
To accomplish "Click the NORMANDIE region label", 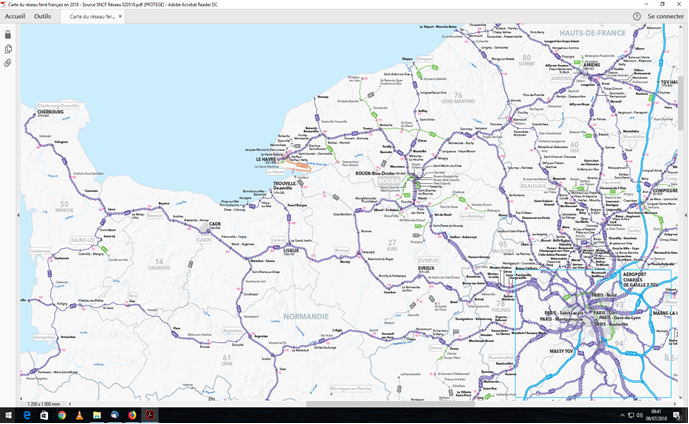I will 306,316.
